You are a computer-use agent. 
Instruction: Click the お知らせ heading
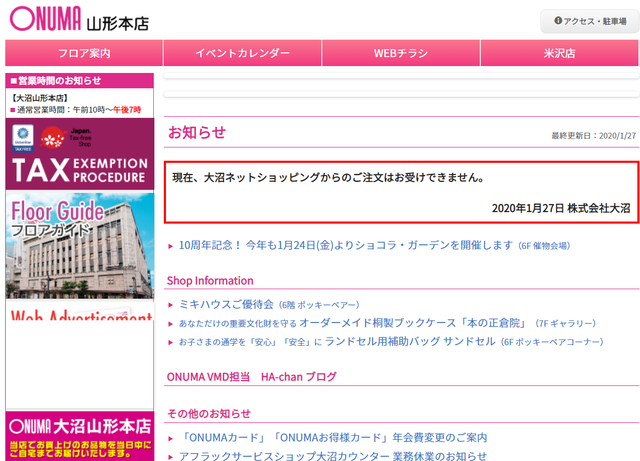pyautogui.click(x=197, y=132)
